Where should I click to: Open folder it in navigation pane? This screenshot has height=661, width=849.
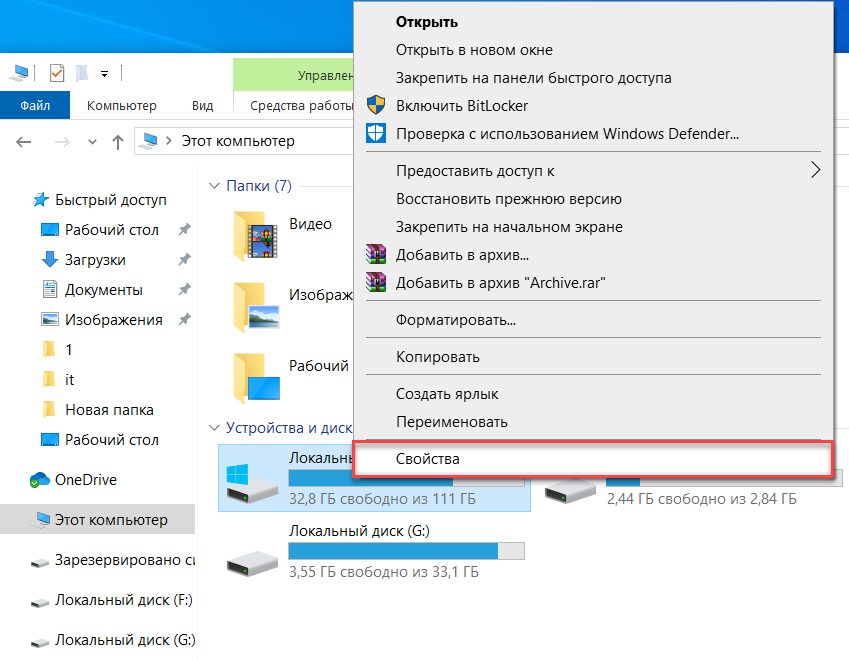69,380
